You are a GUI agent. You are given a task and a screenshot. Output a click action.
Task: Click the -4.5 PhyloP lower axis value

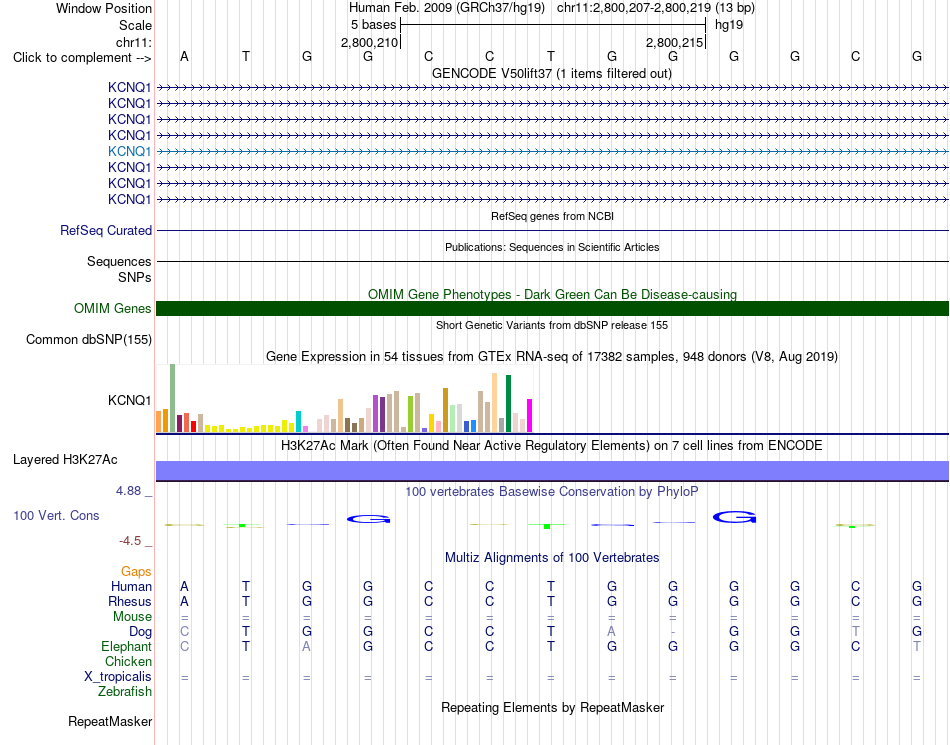click(x=130, y=540)
